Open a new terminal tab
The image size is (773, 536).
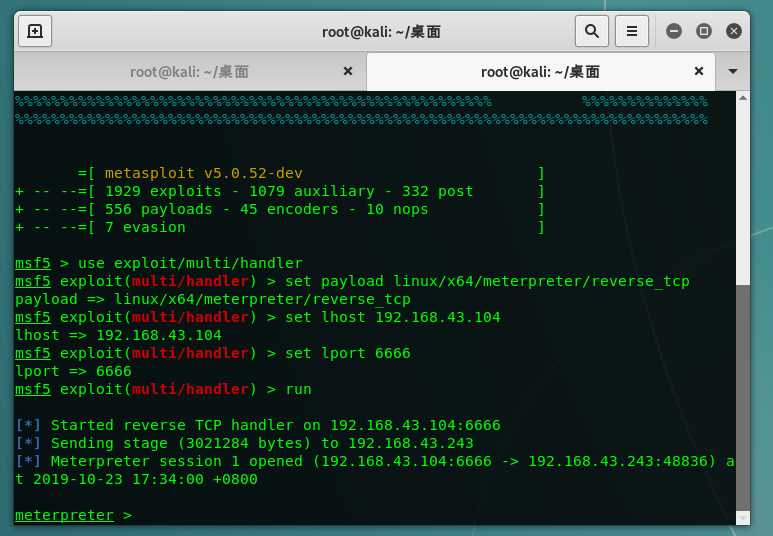tap(35, 32)
